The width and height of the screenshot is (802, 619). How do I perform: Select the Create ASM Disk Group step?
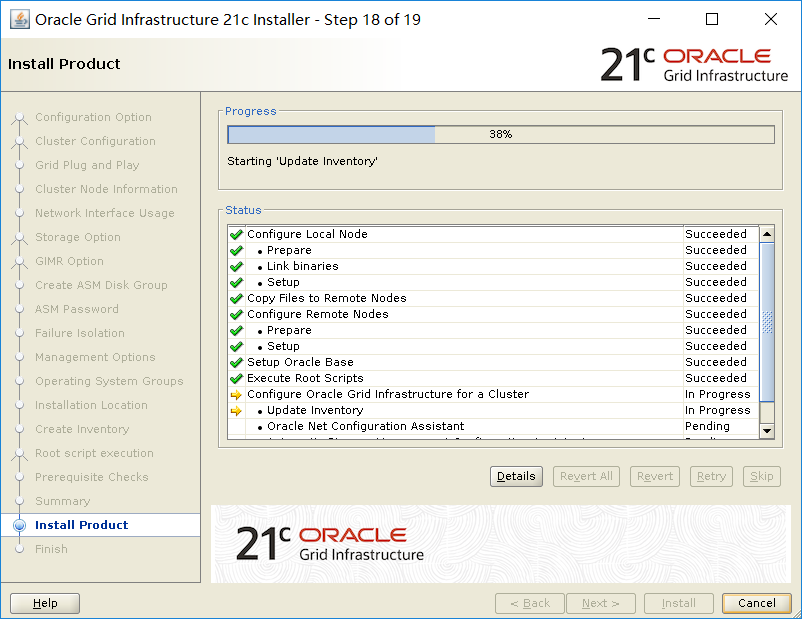101,285
